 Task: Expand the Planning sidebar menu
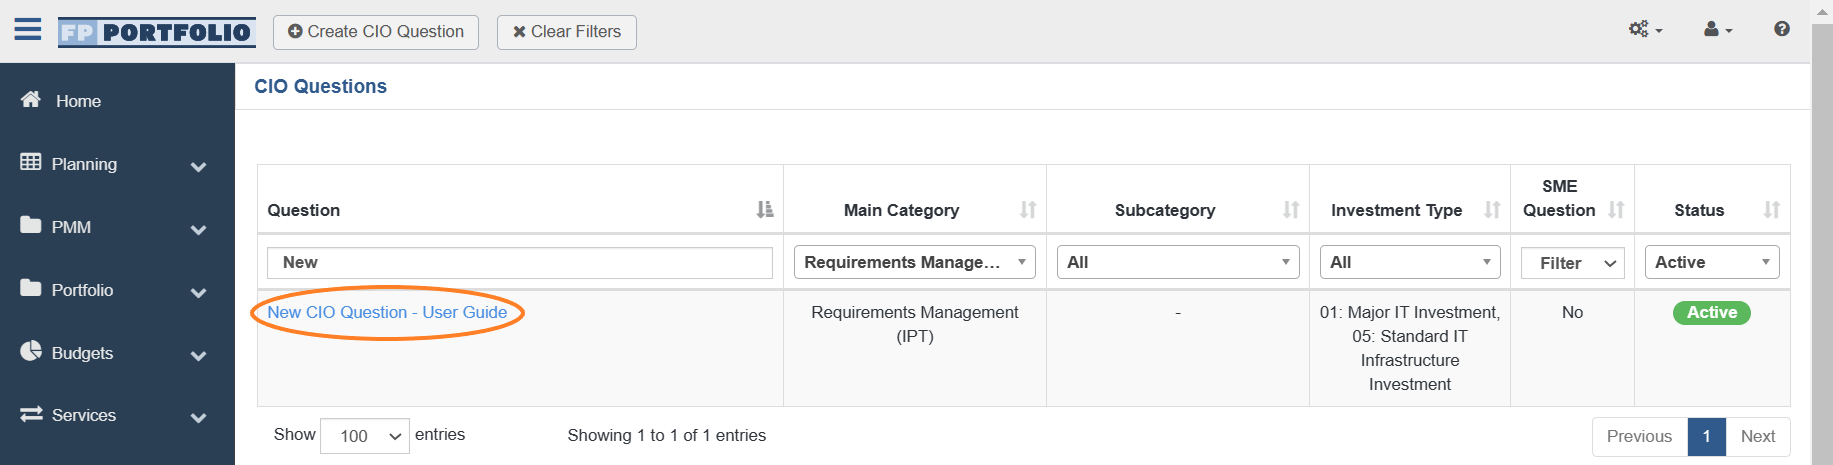click(117, 164)
